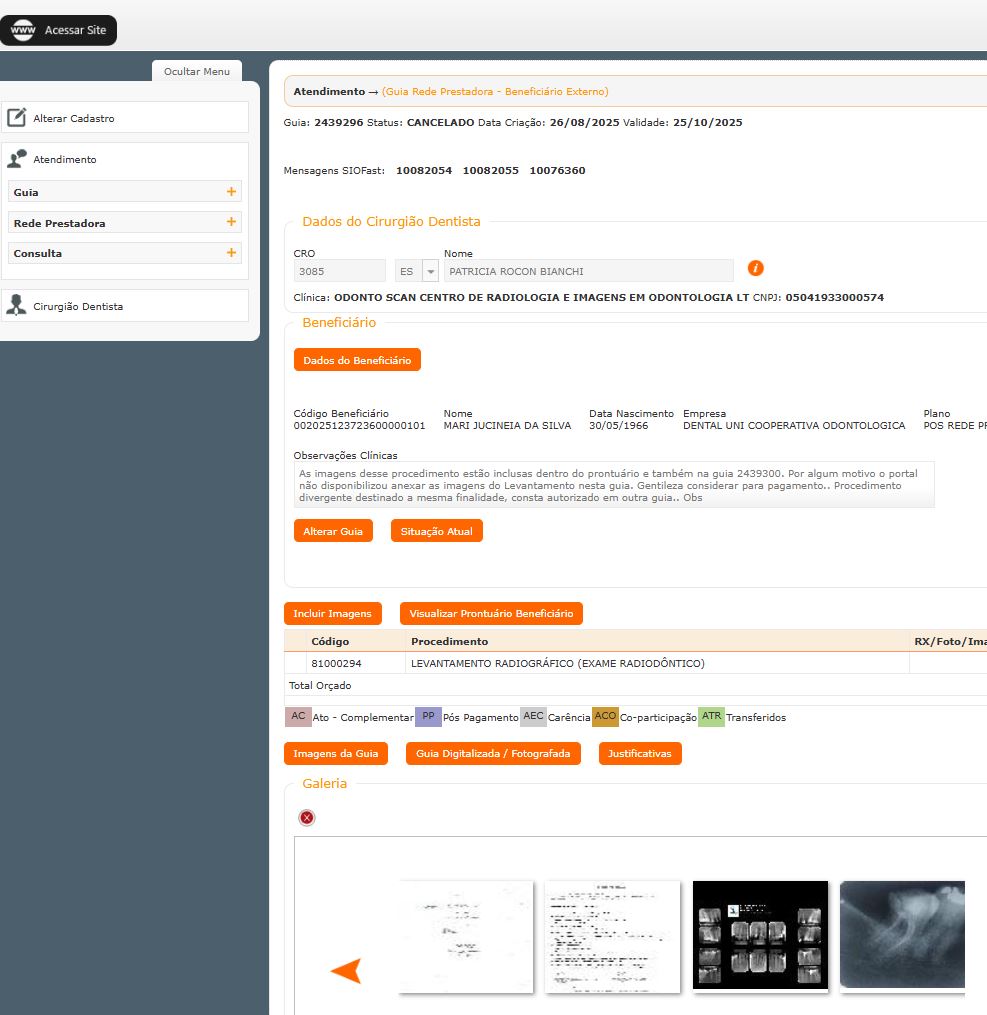Click the green ATR legend swatch
The width and height of the screenshot is (987, 1015).
711,716
